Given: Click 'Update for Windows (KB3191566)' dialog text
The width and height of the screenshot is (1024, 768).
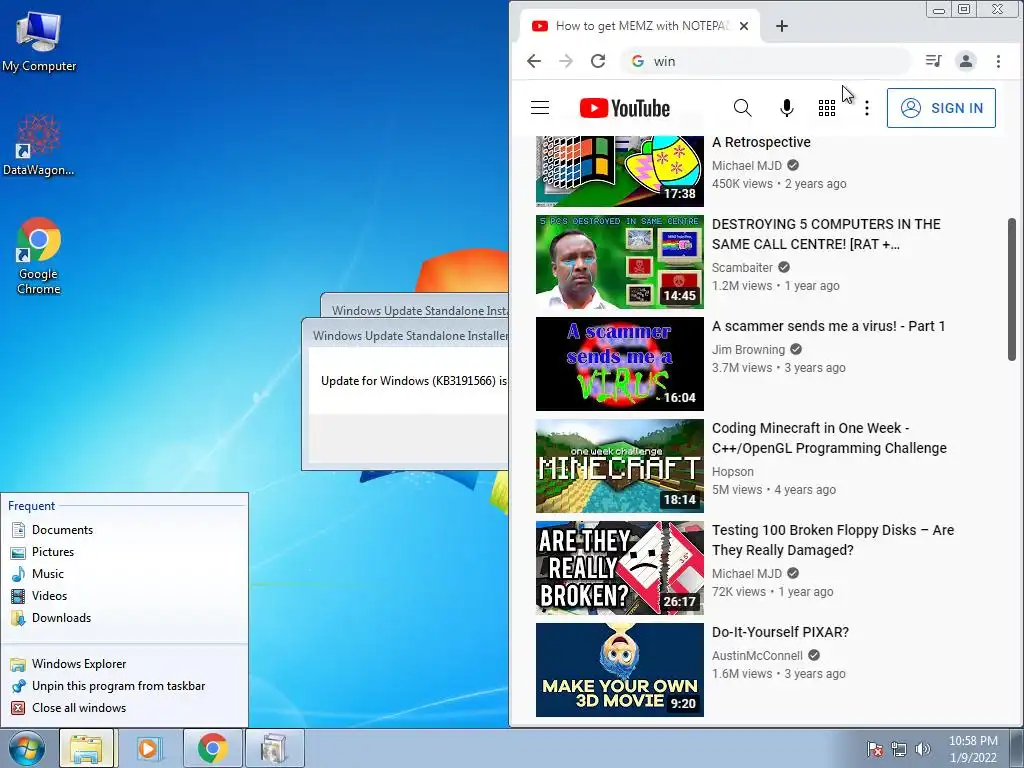Looking at the screenshot, I should [x=413, y=381].
